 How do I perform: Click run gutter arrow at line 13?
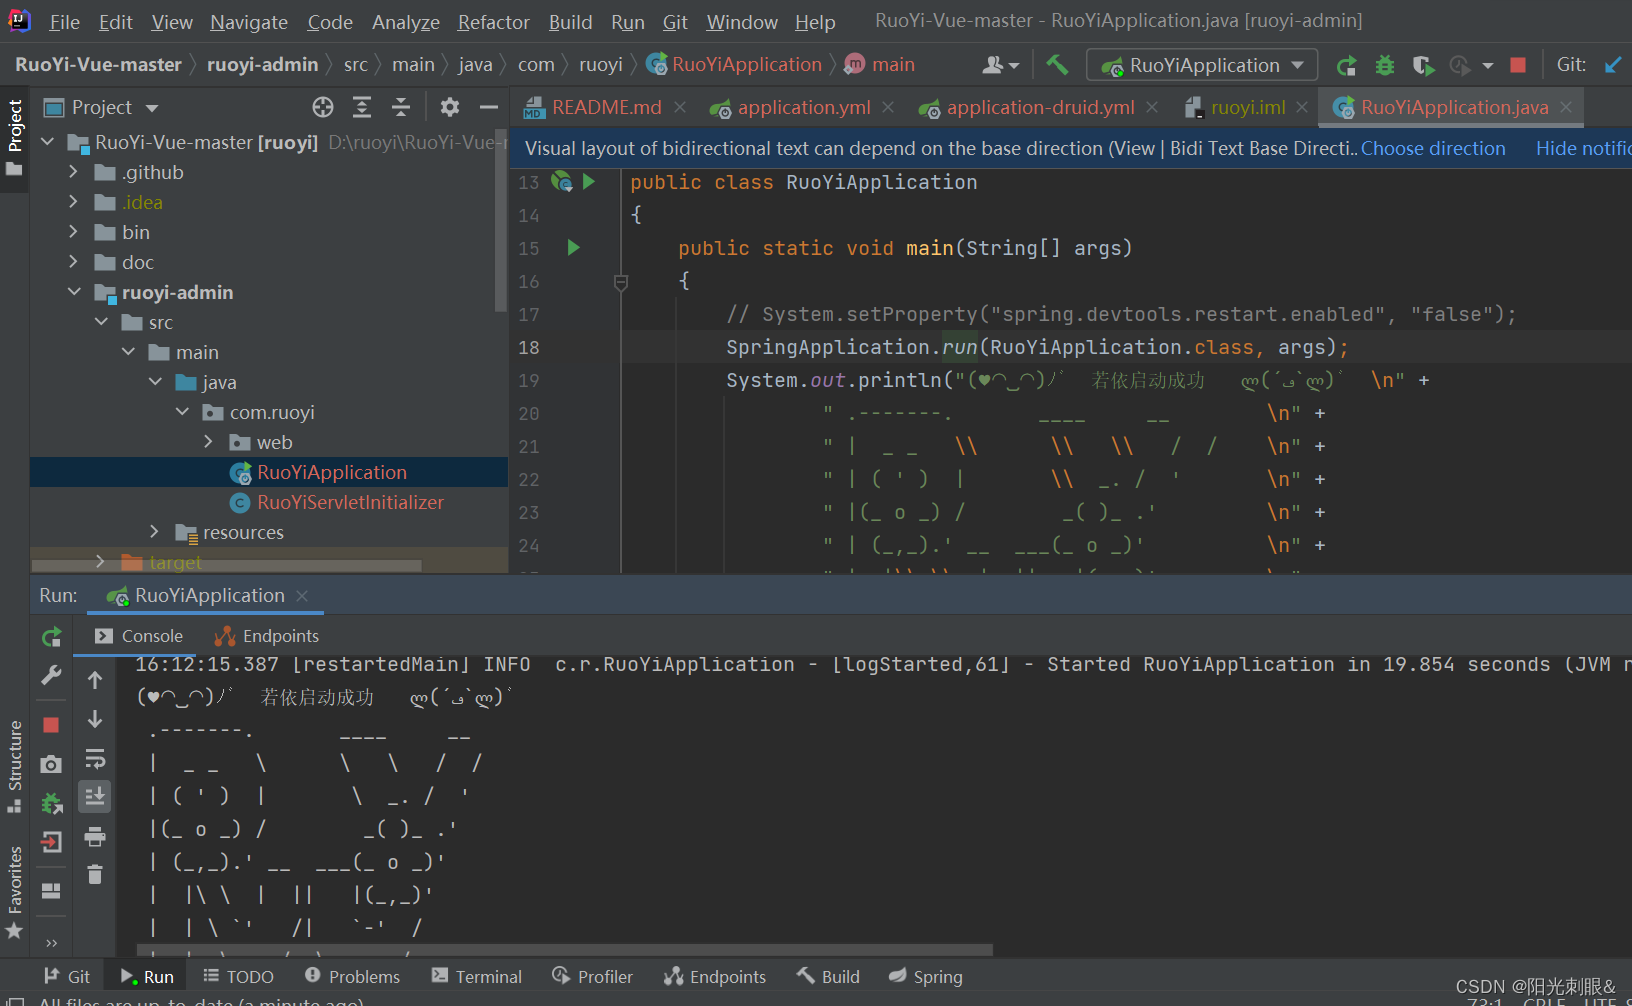point(589,181)
